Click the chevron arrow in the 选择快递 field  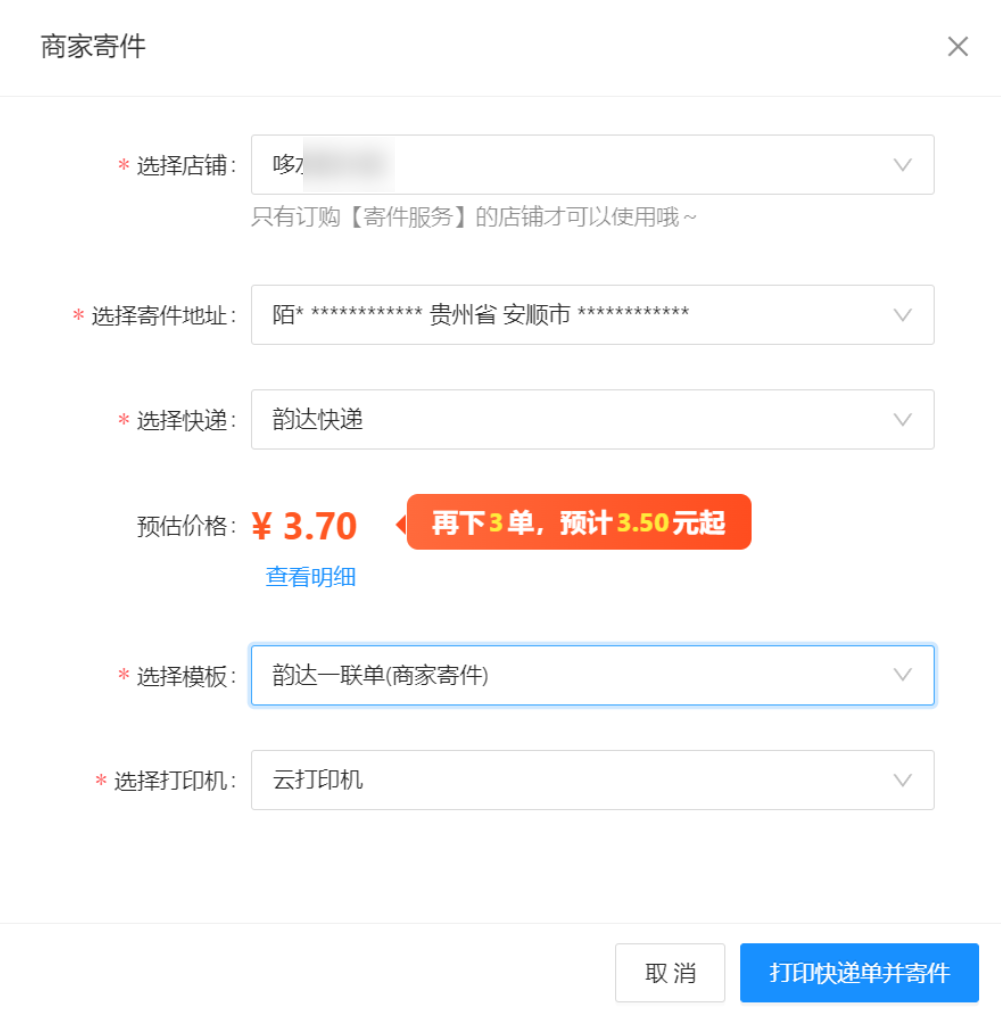point(902,420)
